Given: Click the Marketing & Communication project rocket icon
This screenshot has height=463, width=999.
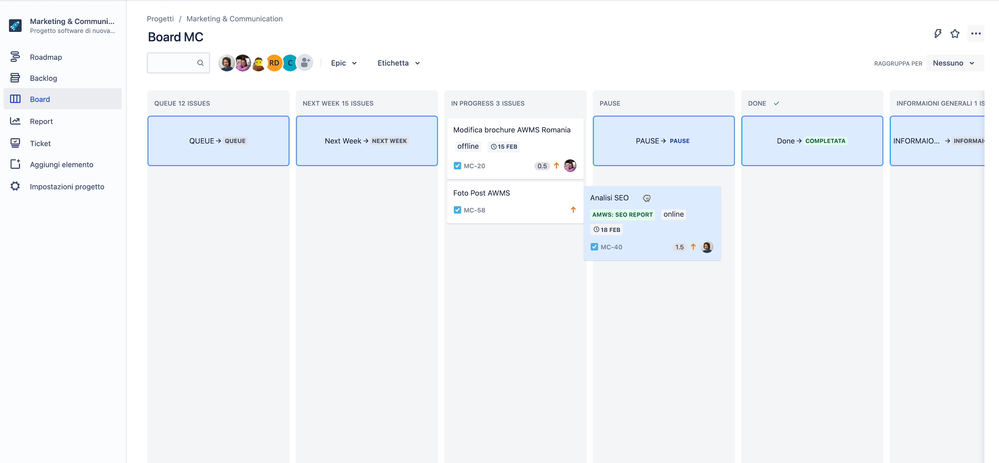Looking at the screenshot, I should click(x=15, y=26).
